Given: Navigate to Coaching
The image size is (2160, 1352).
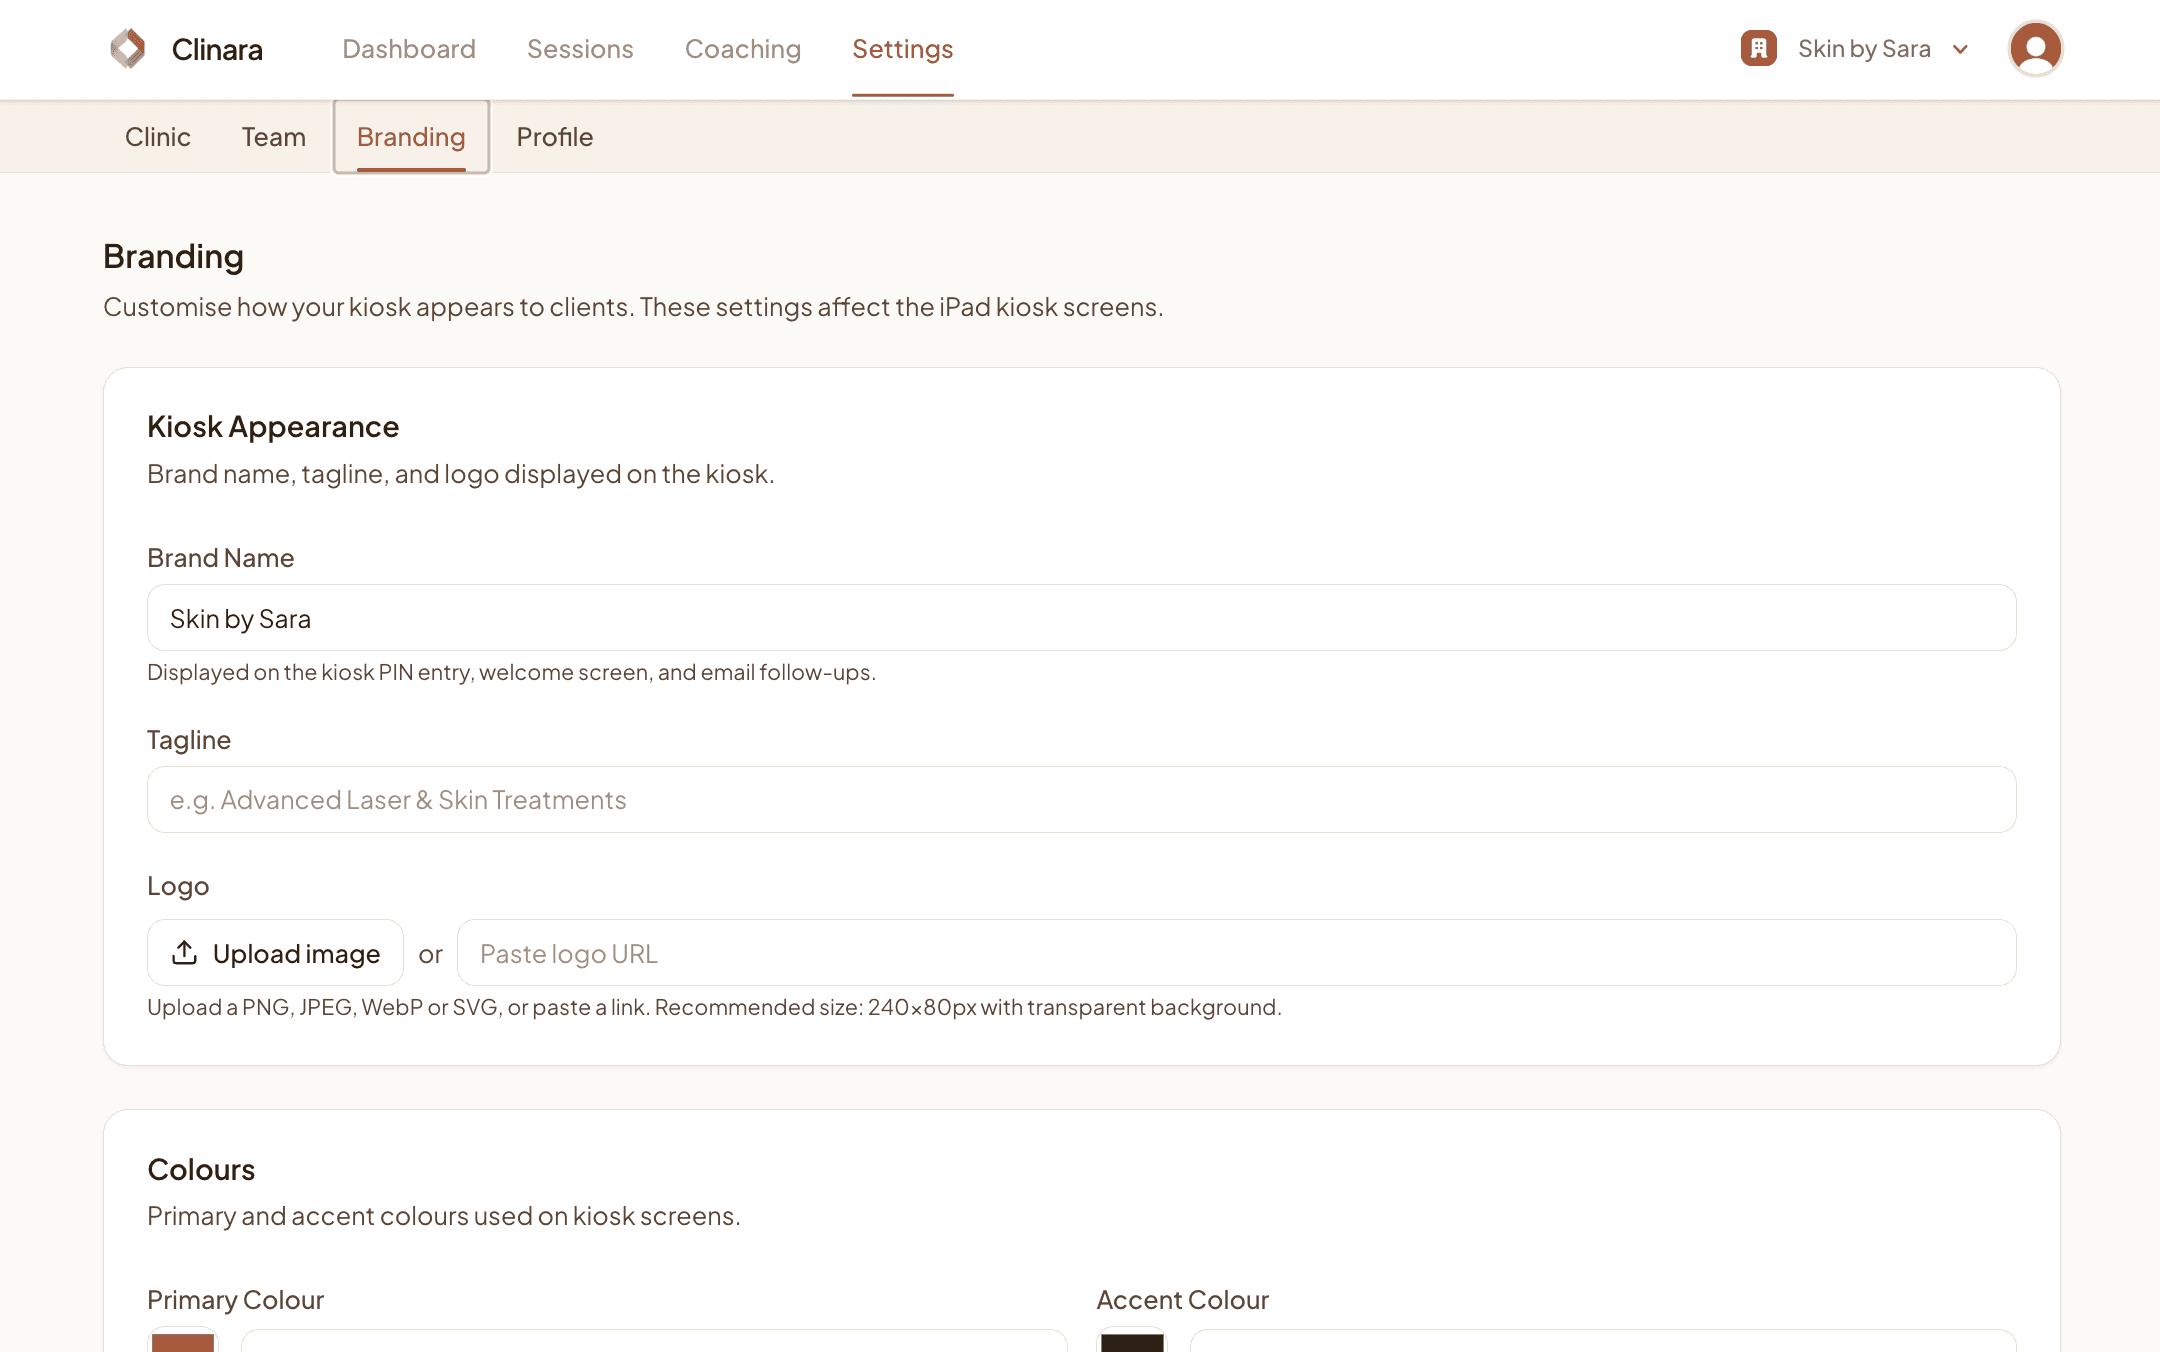Looking at the screenshot, I should [743, 49].
